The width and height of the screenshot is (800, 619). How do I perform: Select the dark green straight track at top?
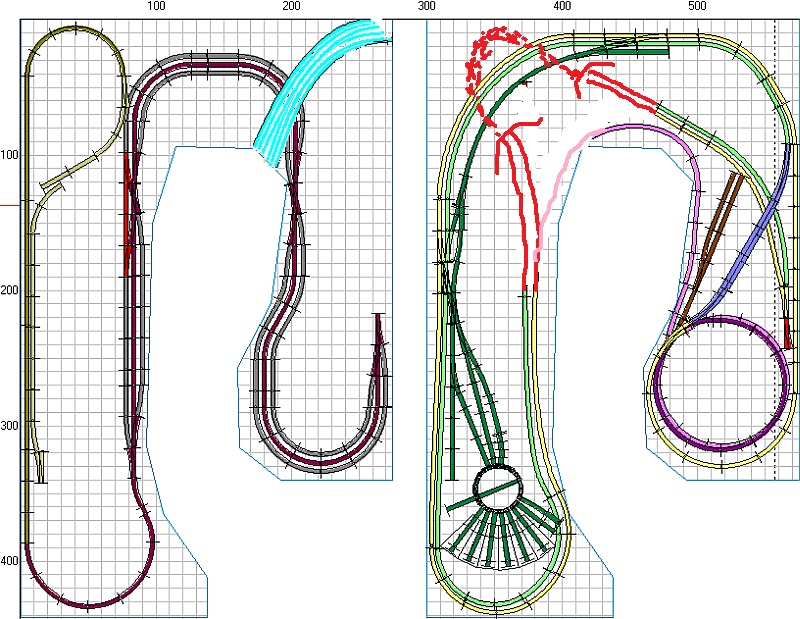[640, 50]
